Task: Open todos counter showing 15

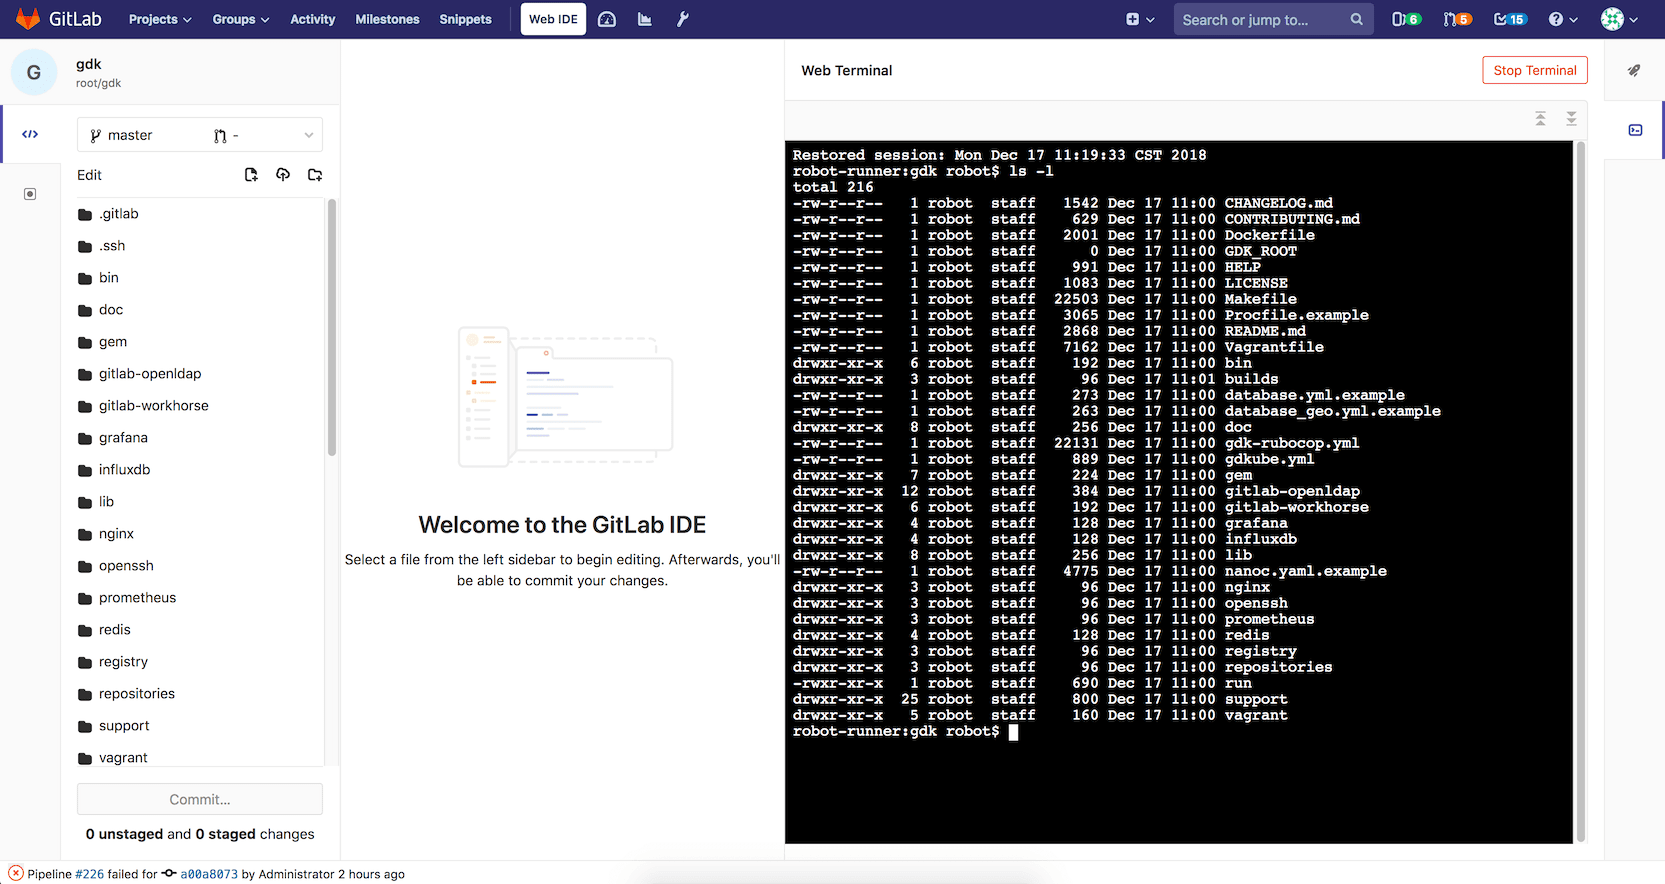Action: click(x=1510, y=19)
